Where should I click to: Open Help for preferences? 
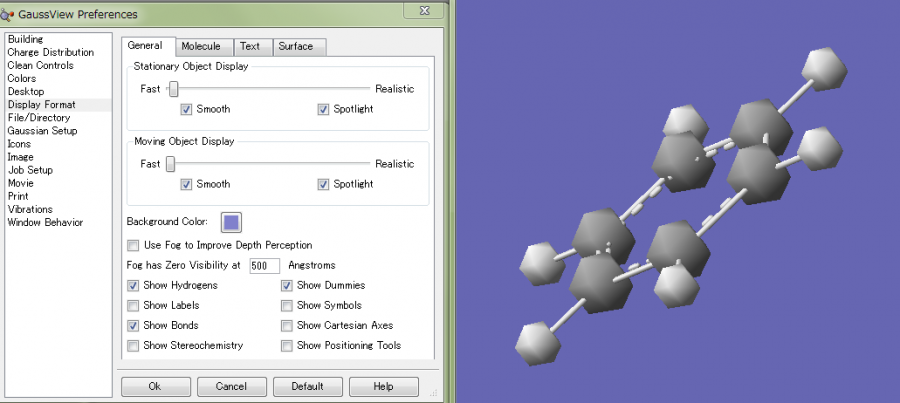(x=383, y=387)
